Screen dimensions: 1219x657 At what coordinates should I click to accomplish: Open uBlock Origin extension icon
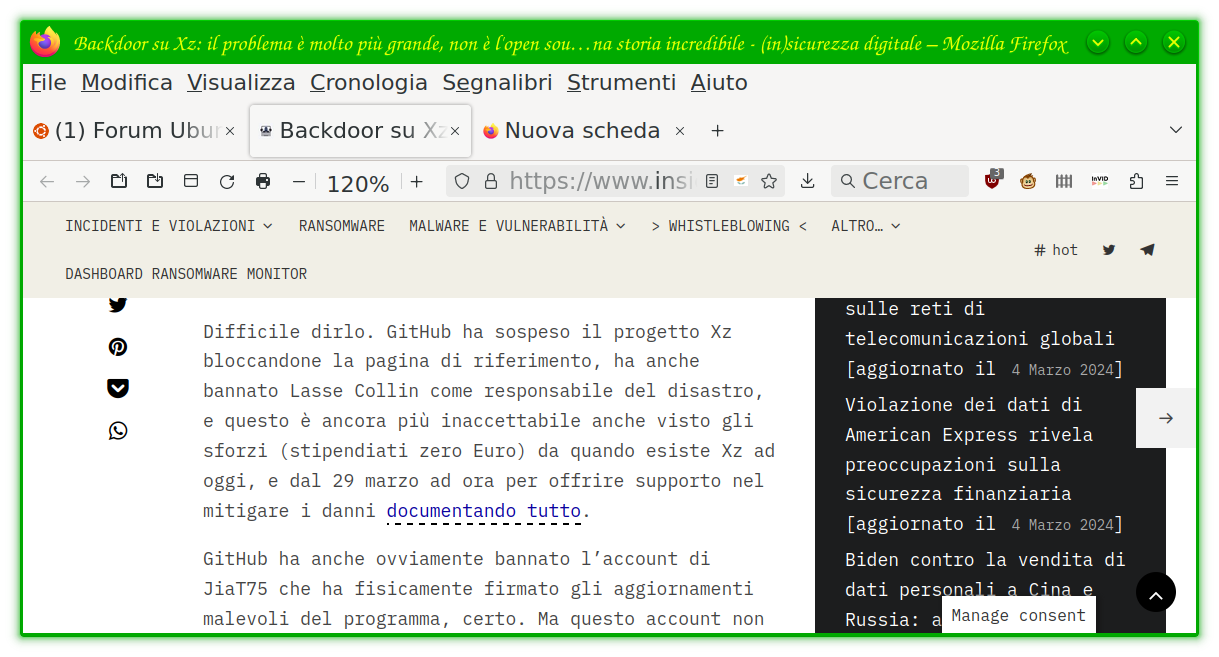(x=992, y=181)
